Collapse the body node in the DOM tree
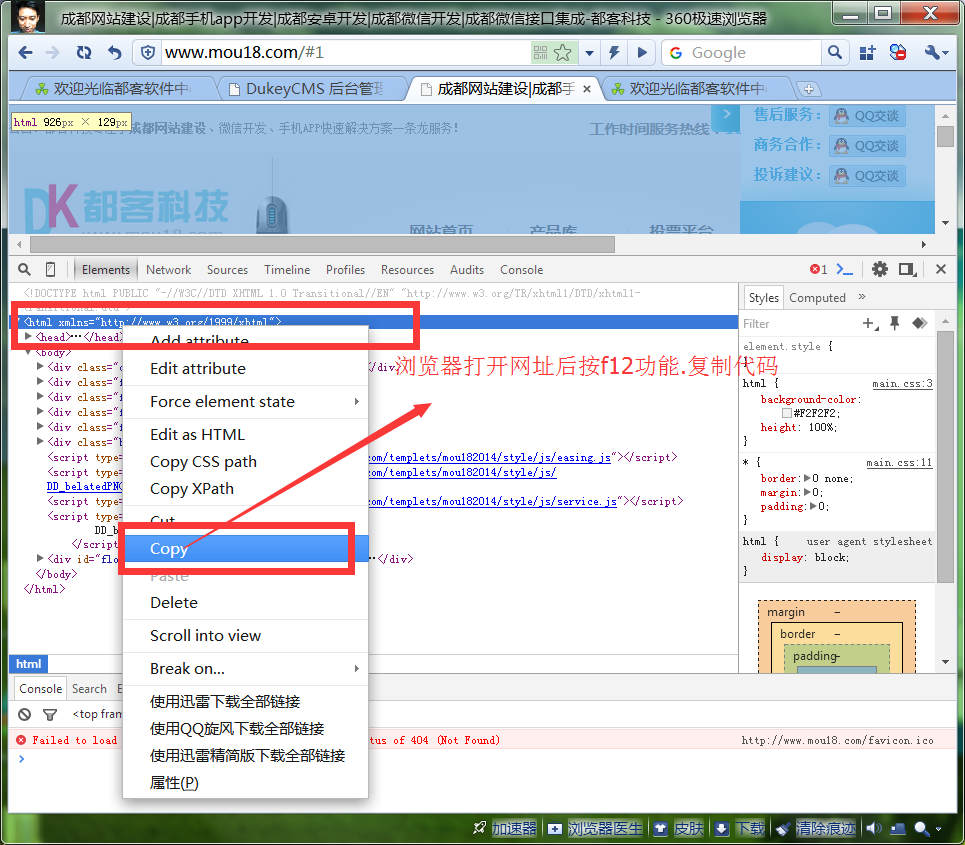 28,352
